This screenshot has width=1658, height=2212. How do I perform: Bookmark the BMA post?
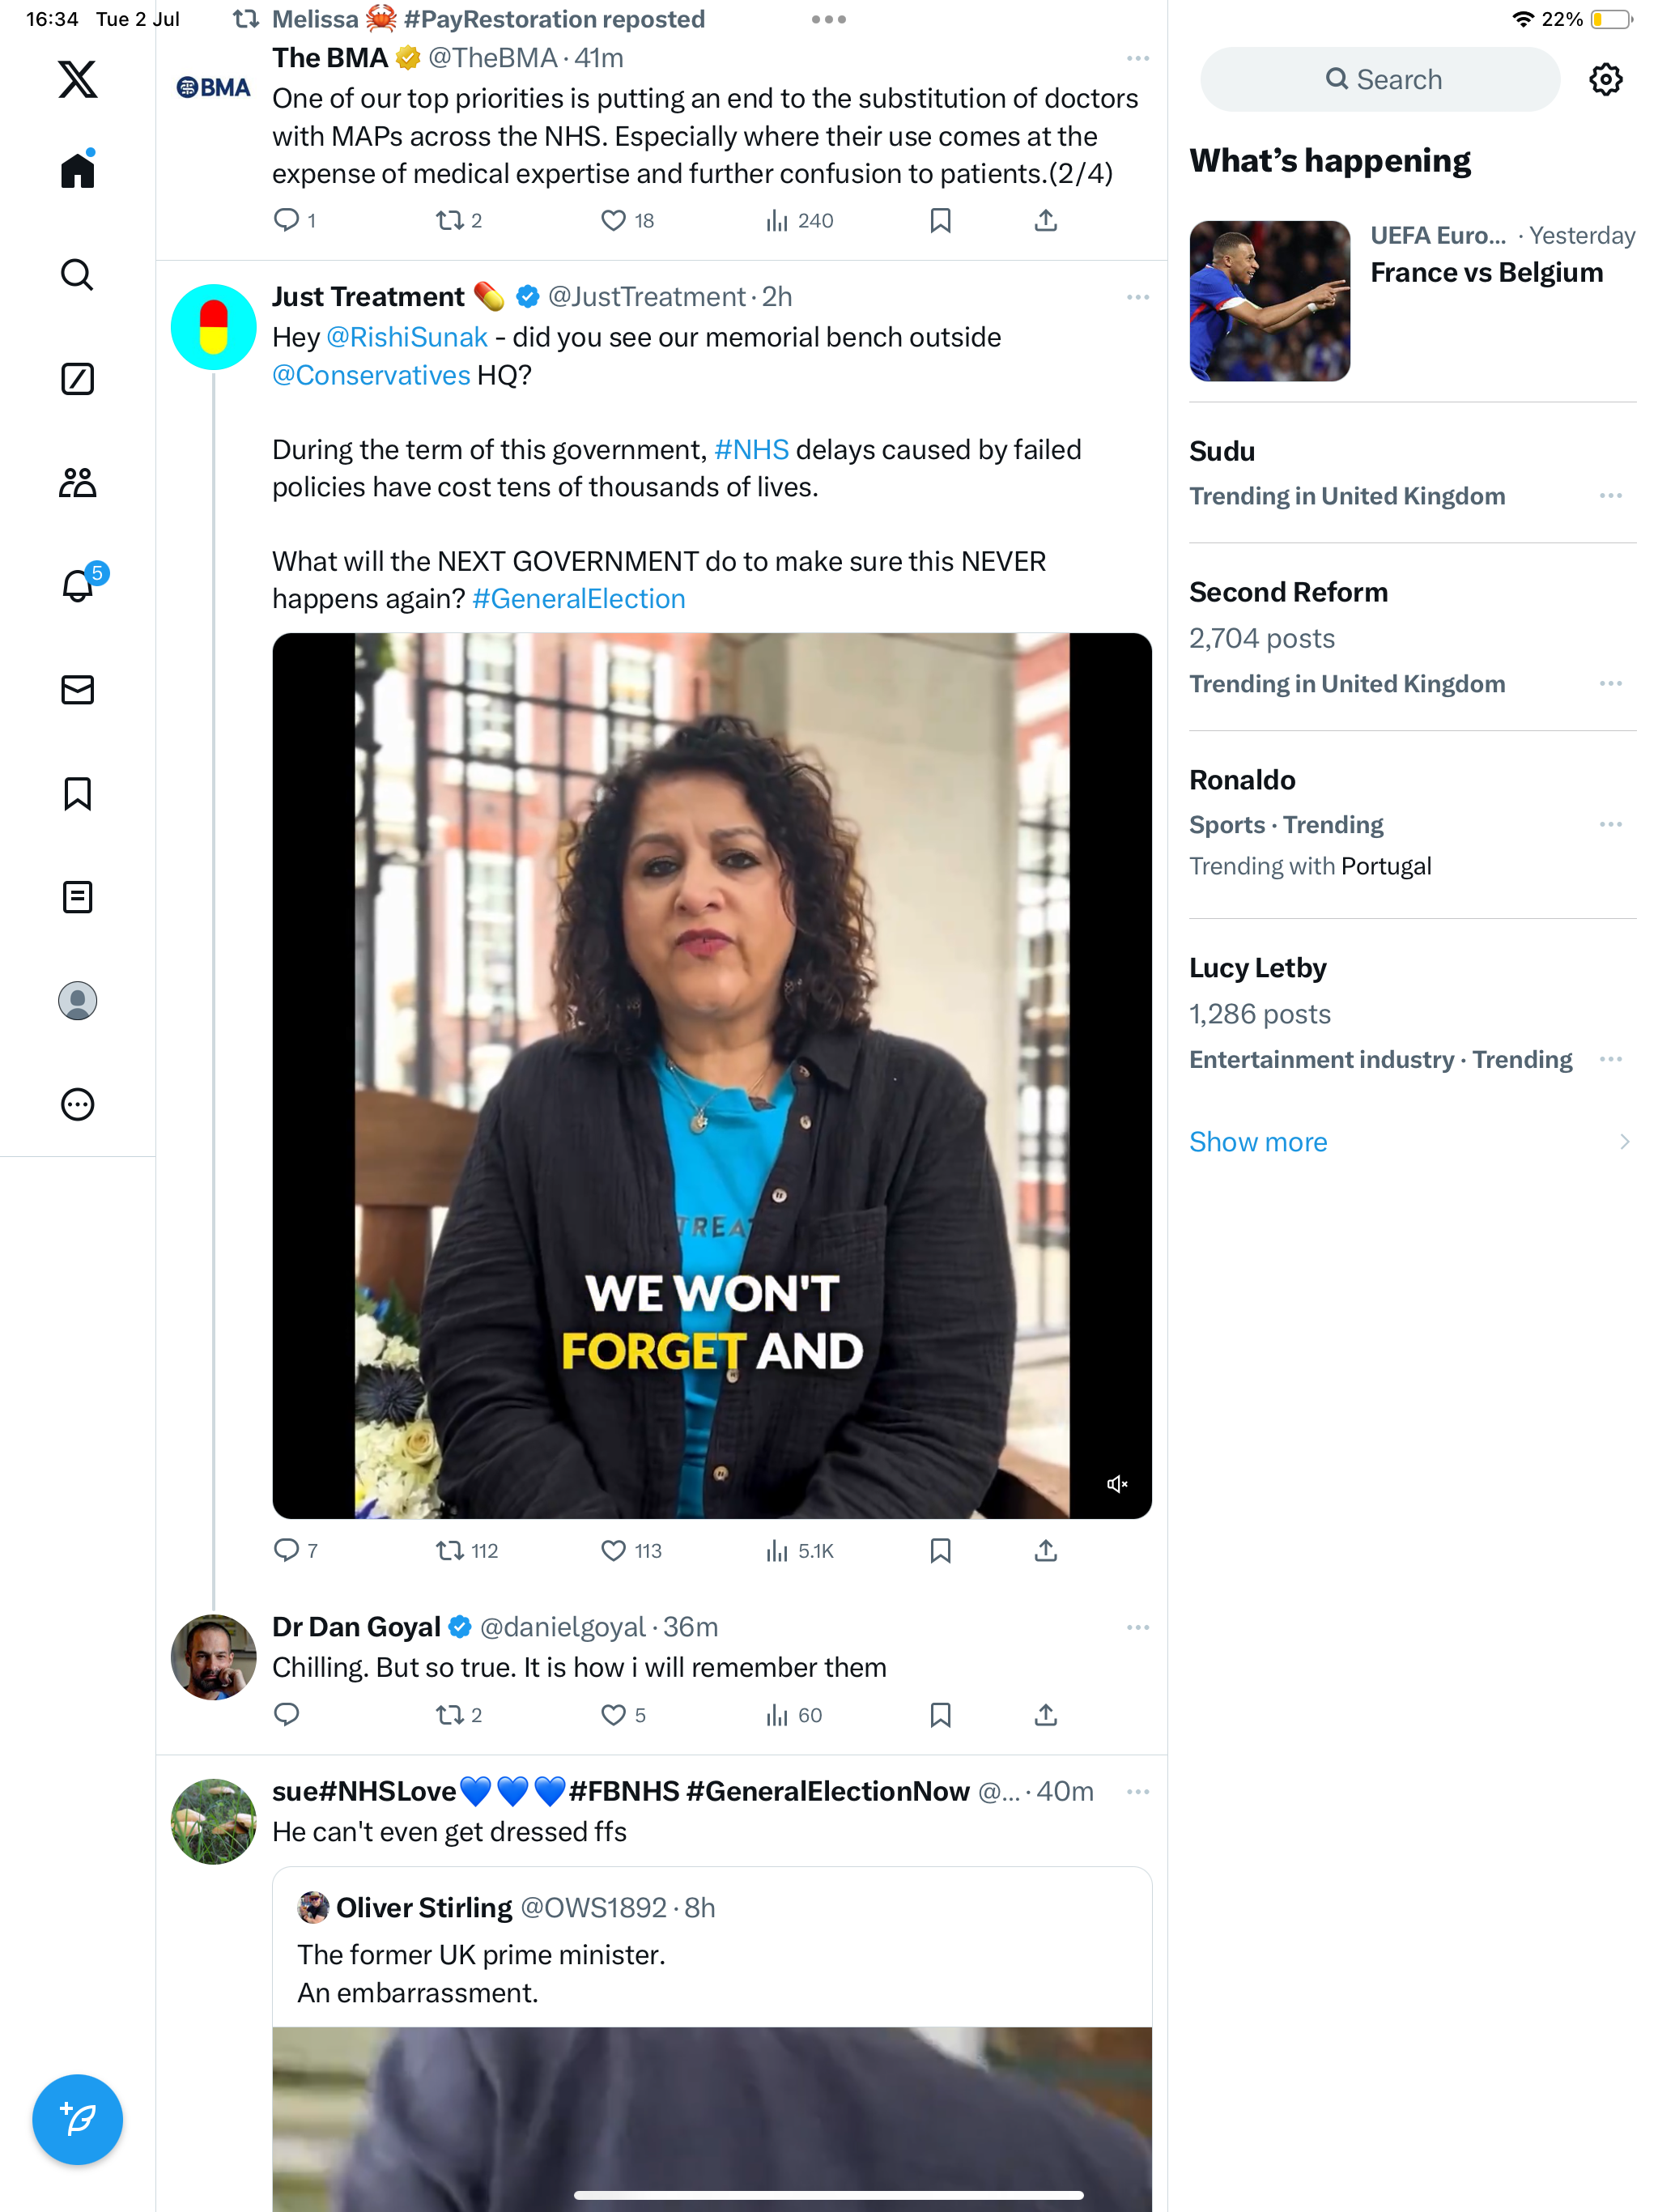pyautogui.click(x=940, y=220)
